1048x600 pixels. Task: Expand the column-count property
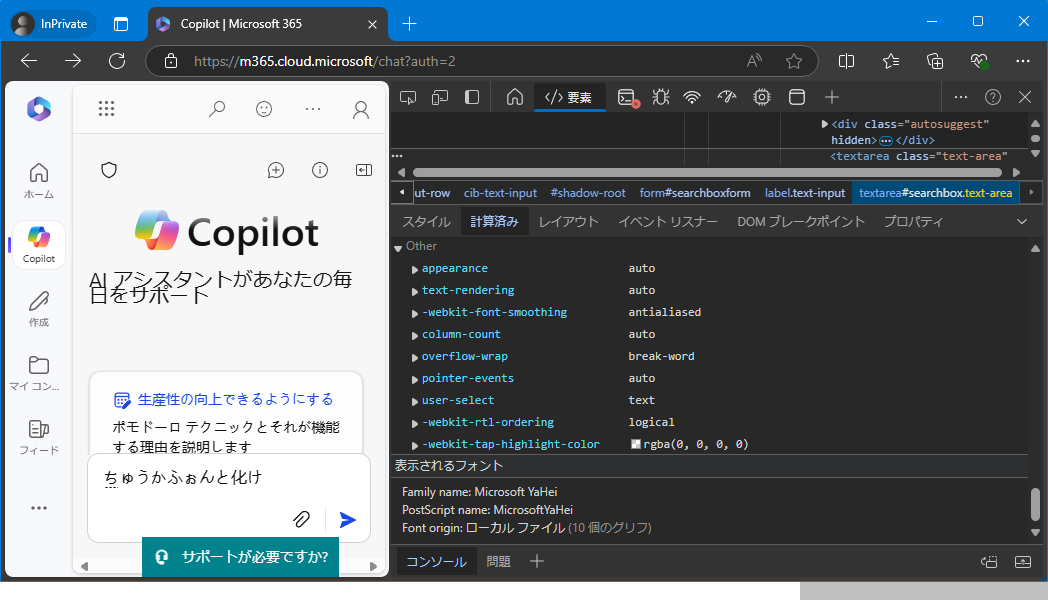[x=414, y=335]
